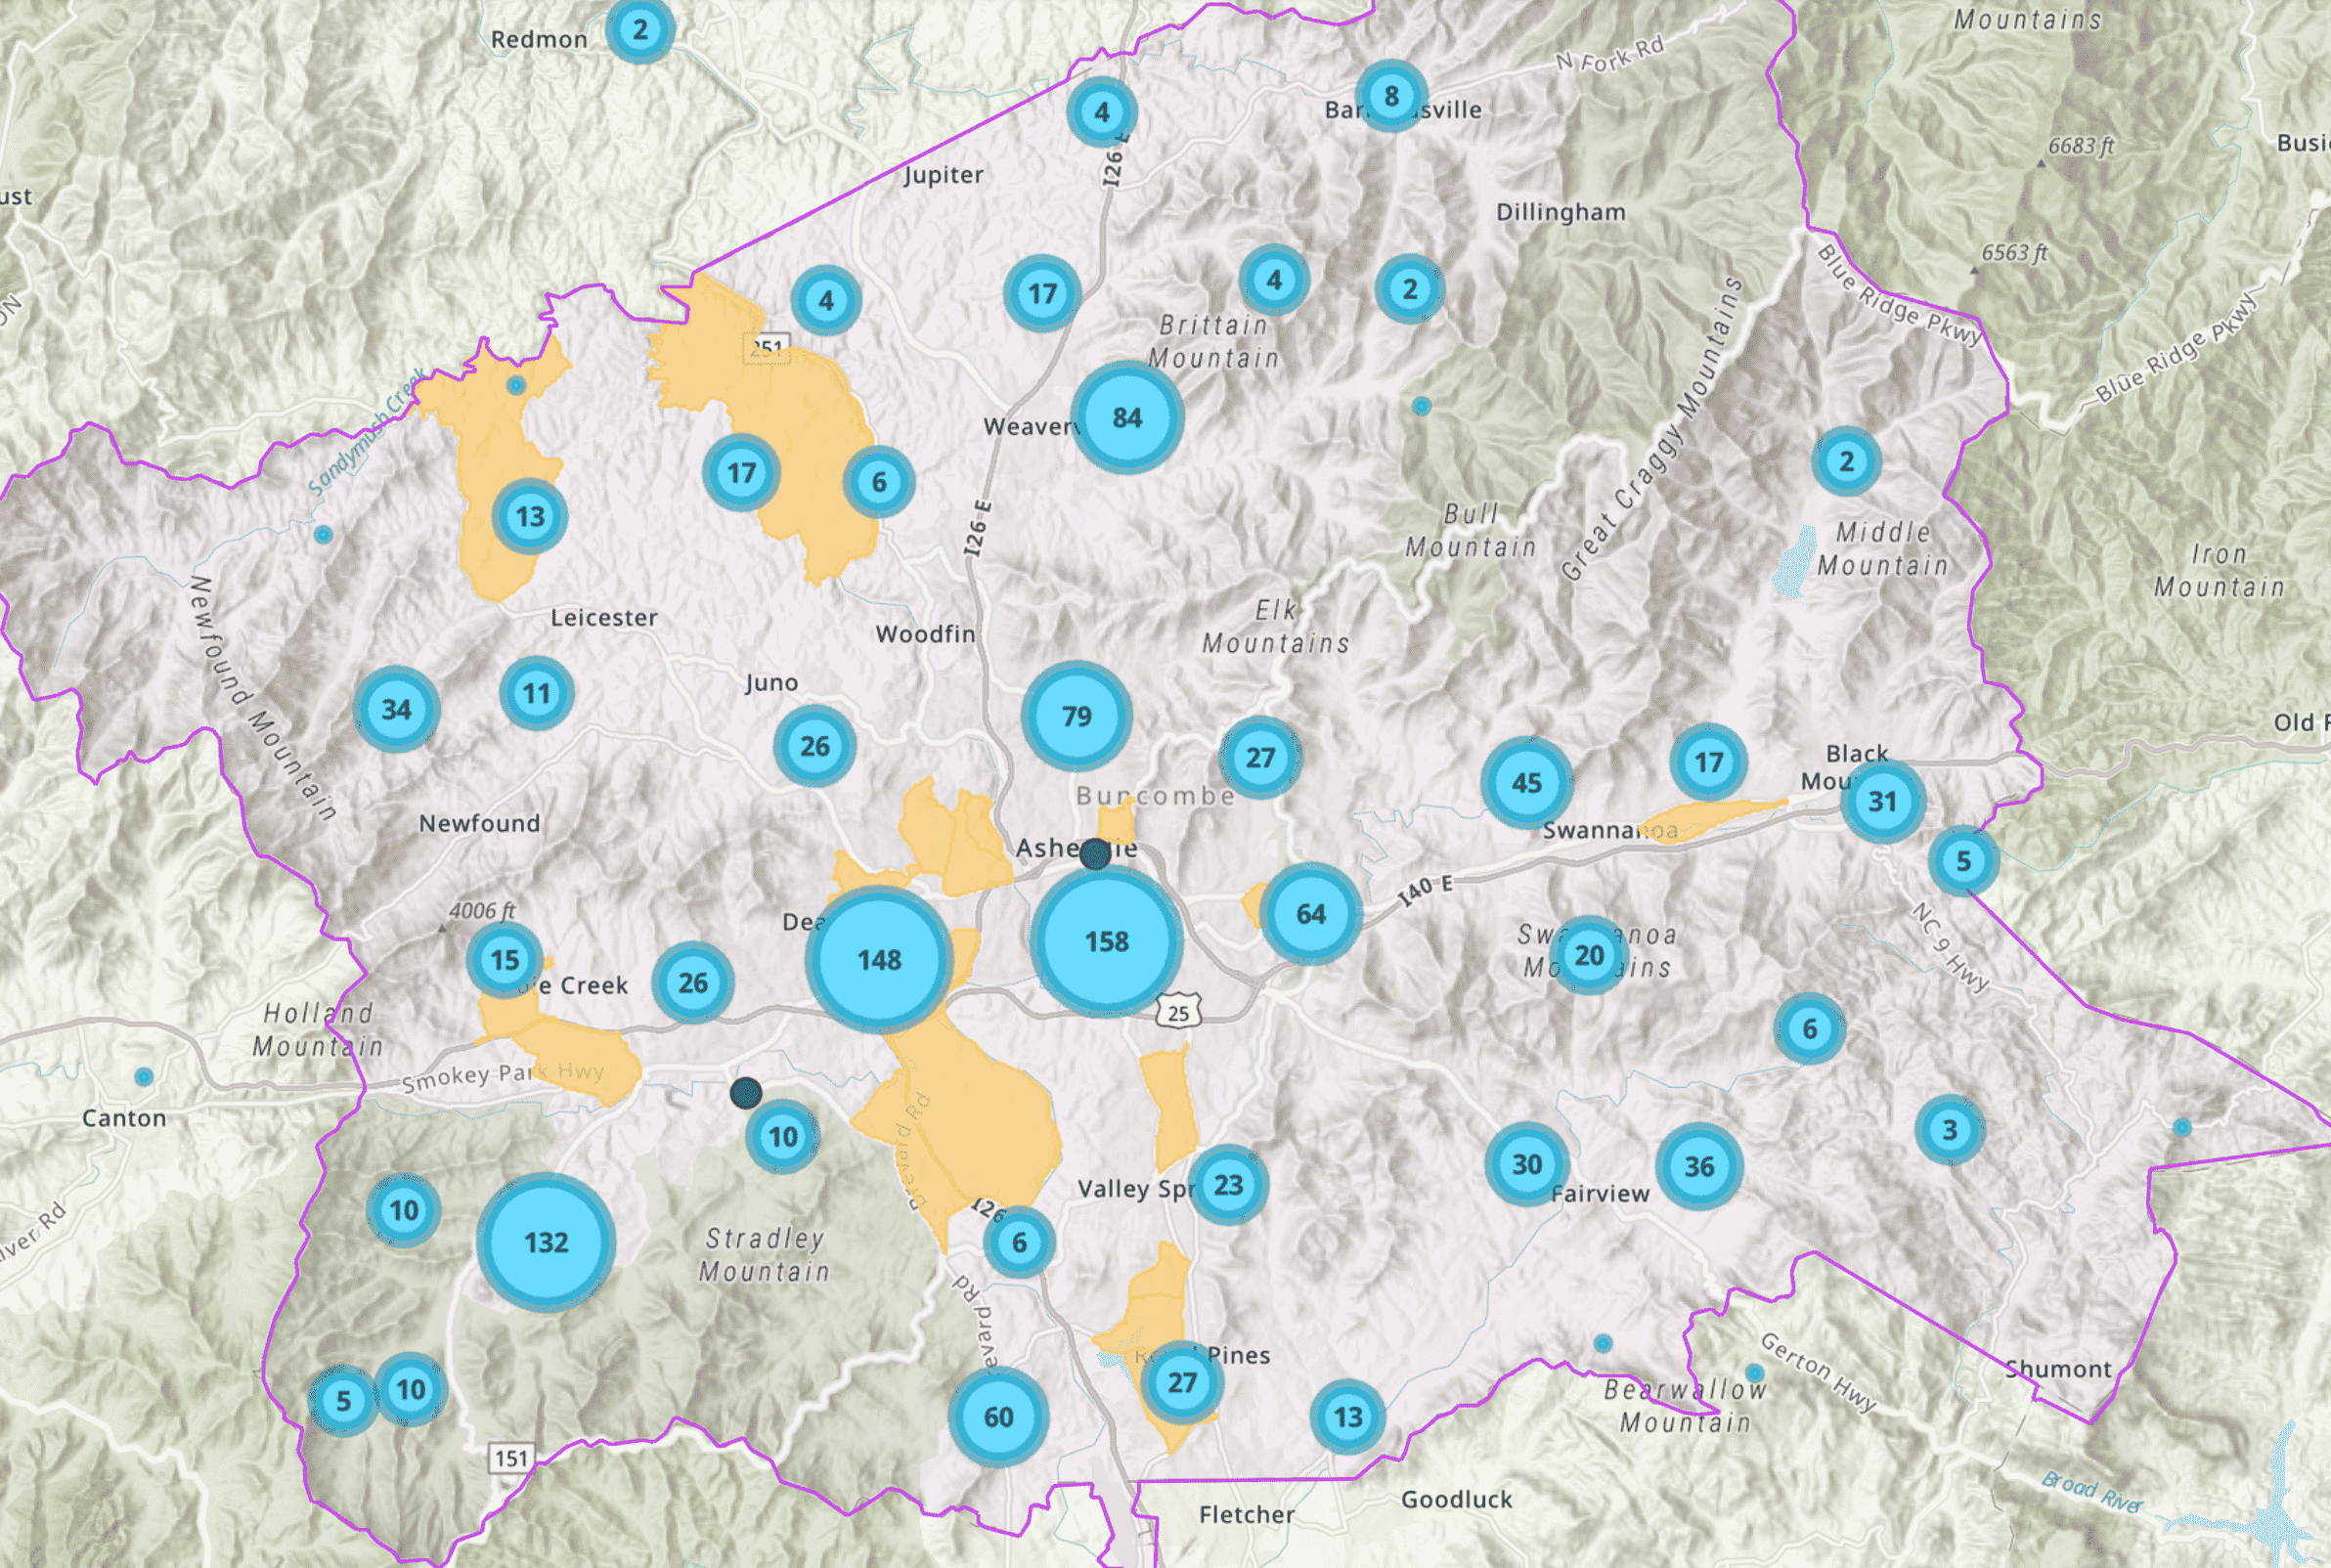Select the 45 cluster near Swannanoa

(1526, 782)
